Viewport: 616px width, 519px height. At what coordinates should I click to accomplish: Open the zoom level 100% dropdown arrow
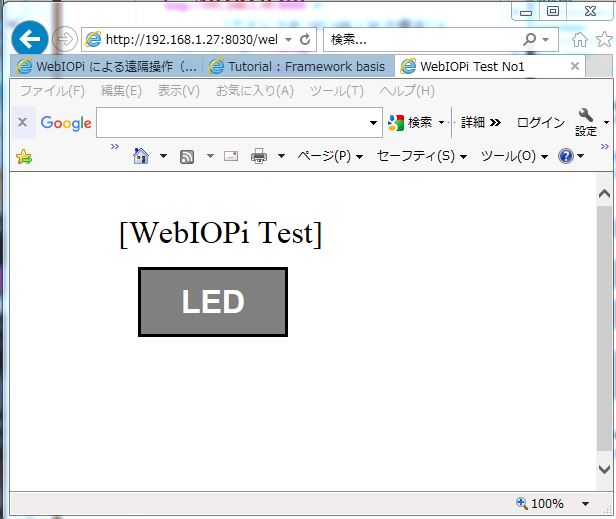(x=585, y=504)
